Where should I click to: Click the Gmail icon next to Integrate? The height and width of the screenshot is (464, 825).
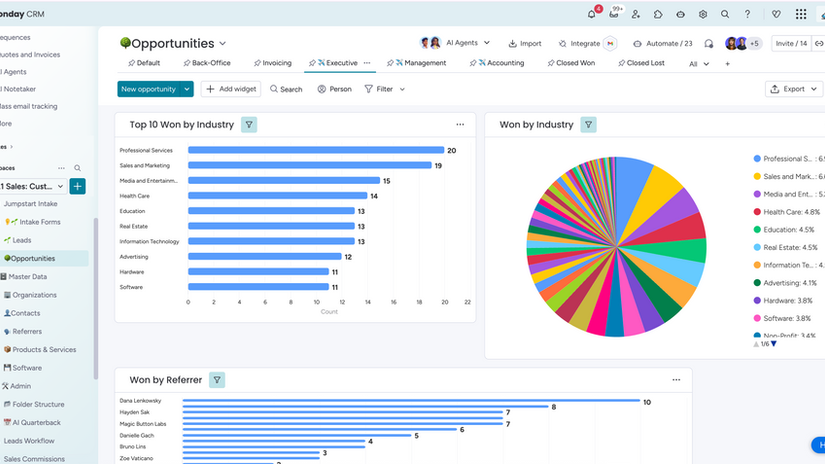pos(610,44)
